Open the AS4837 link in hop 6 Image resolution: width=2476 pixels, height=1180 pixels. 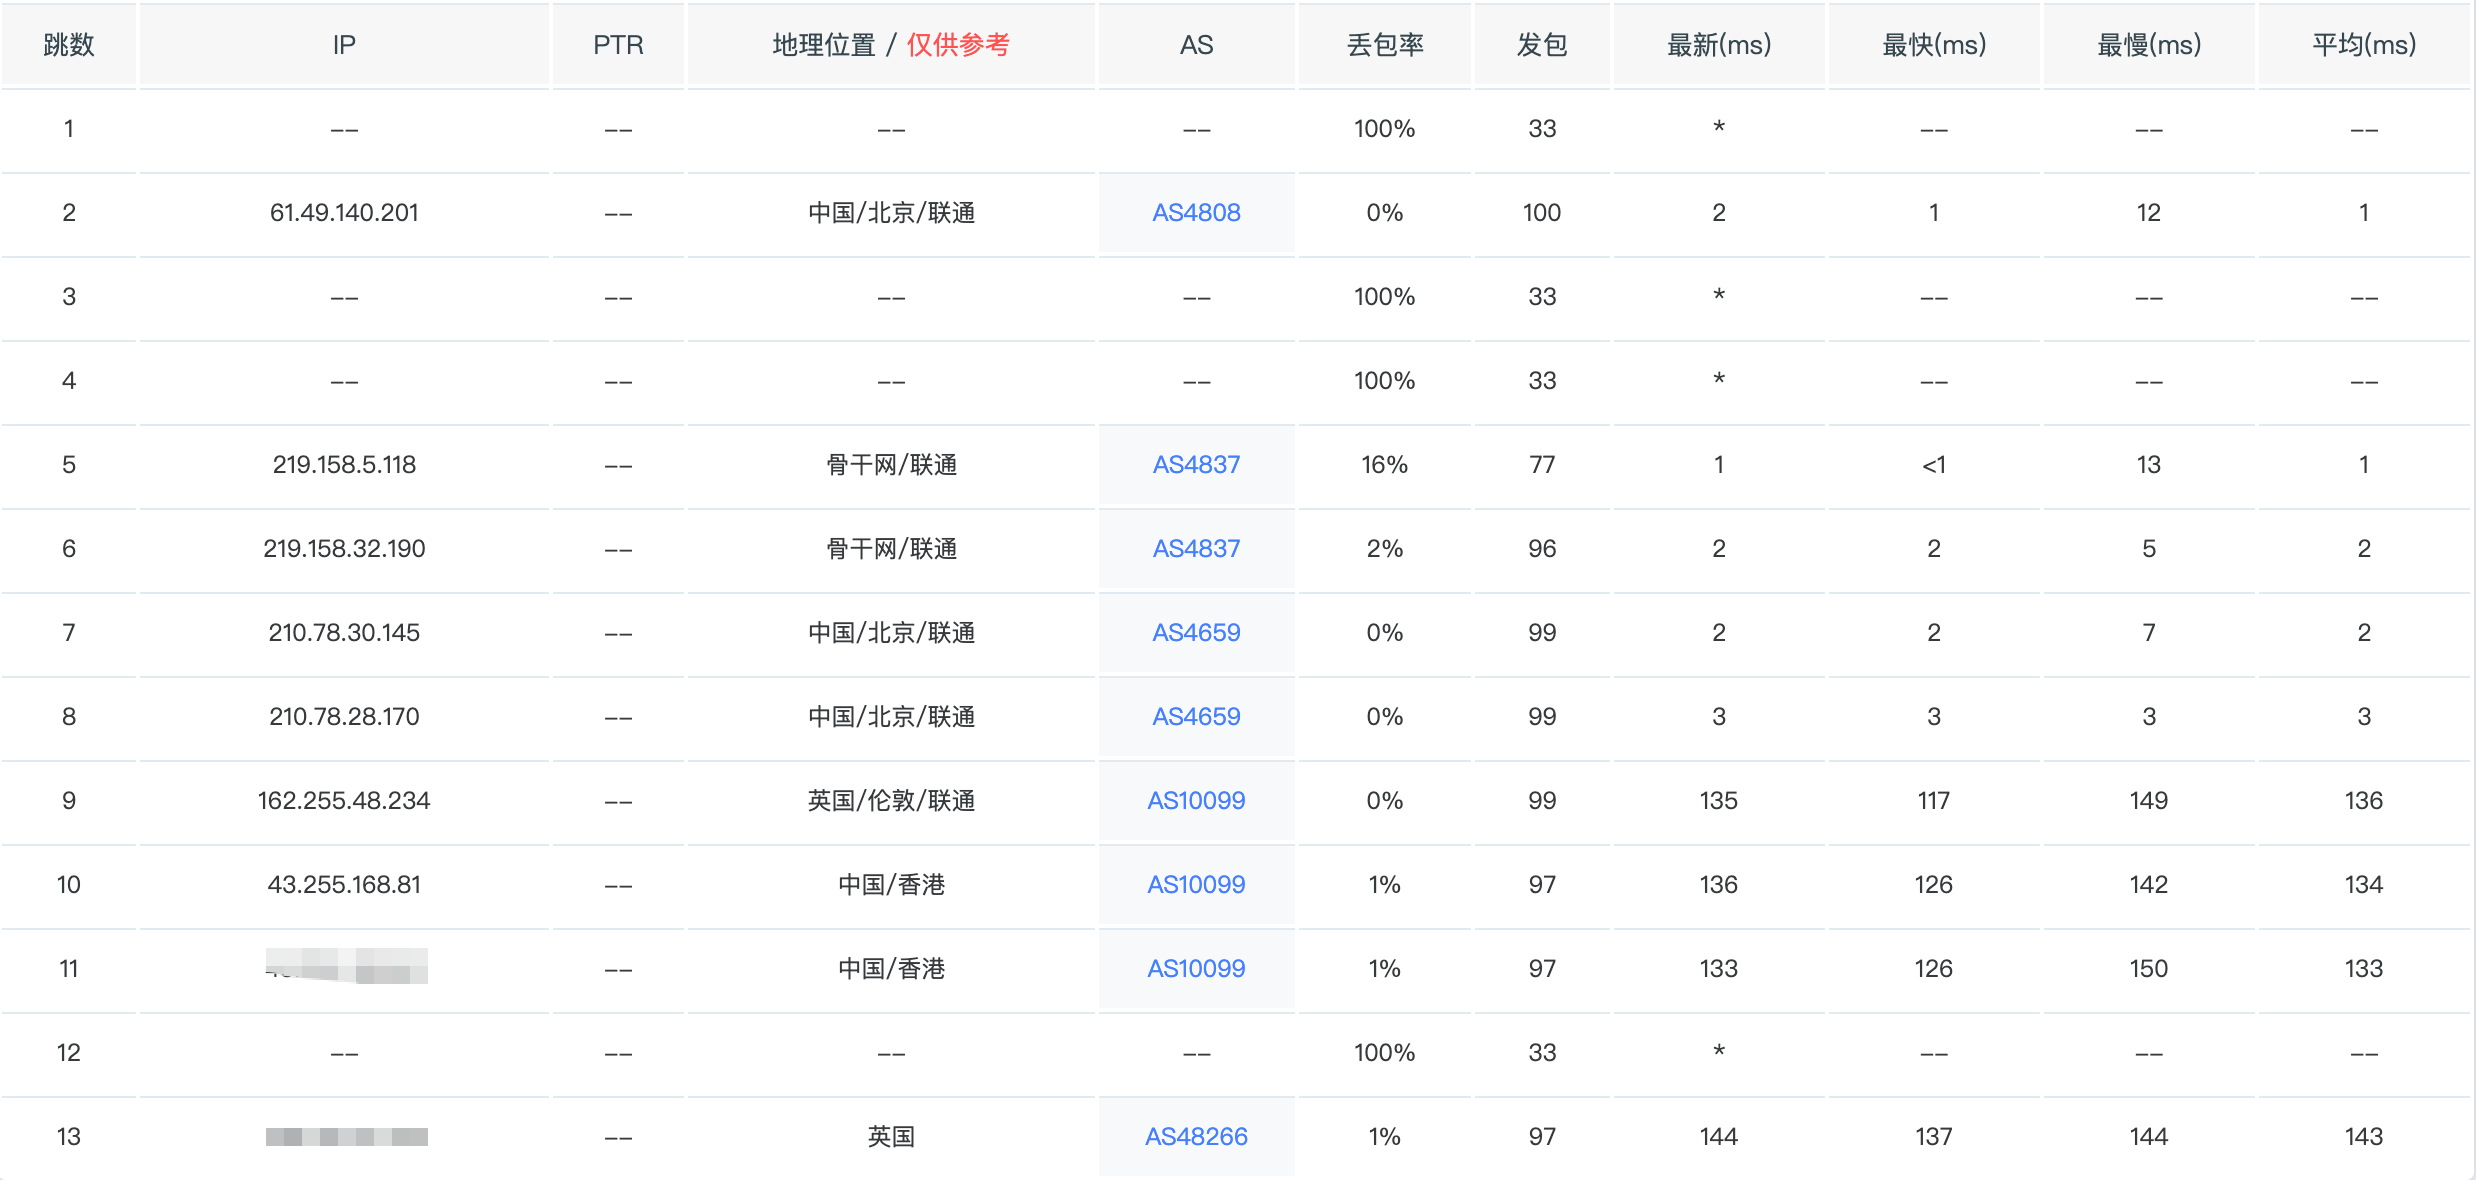1196,549
